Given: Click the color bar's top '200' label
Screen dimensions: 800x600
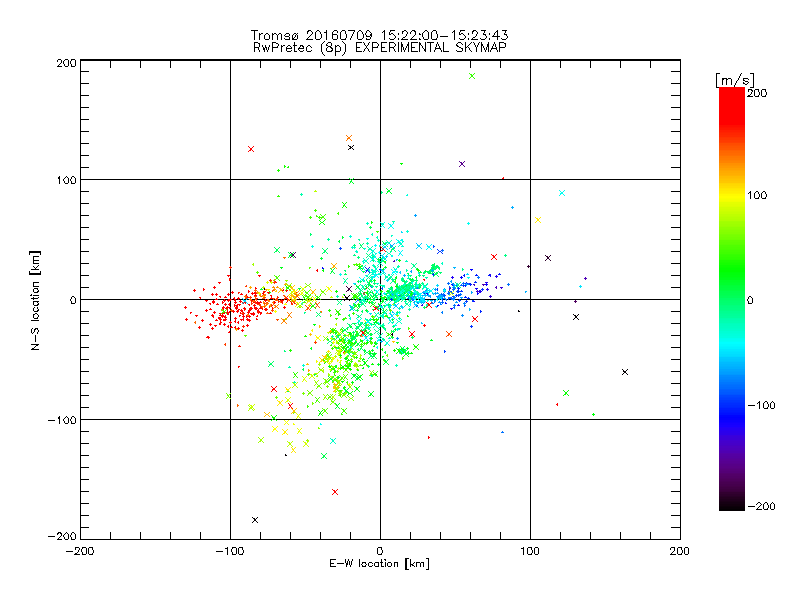Looking at the screenshot, I should (758, 93).
